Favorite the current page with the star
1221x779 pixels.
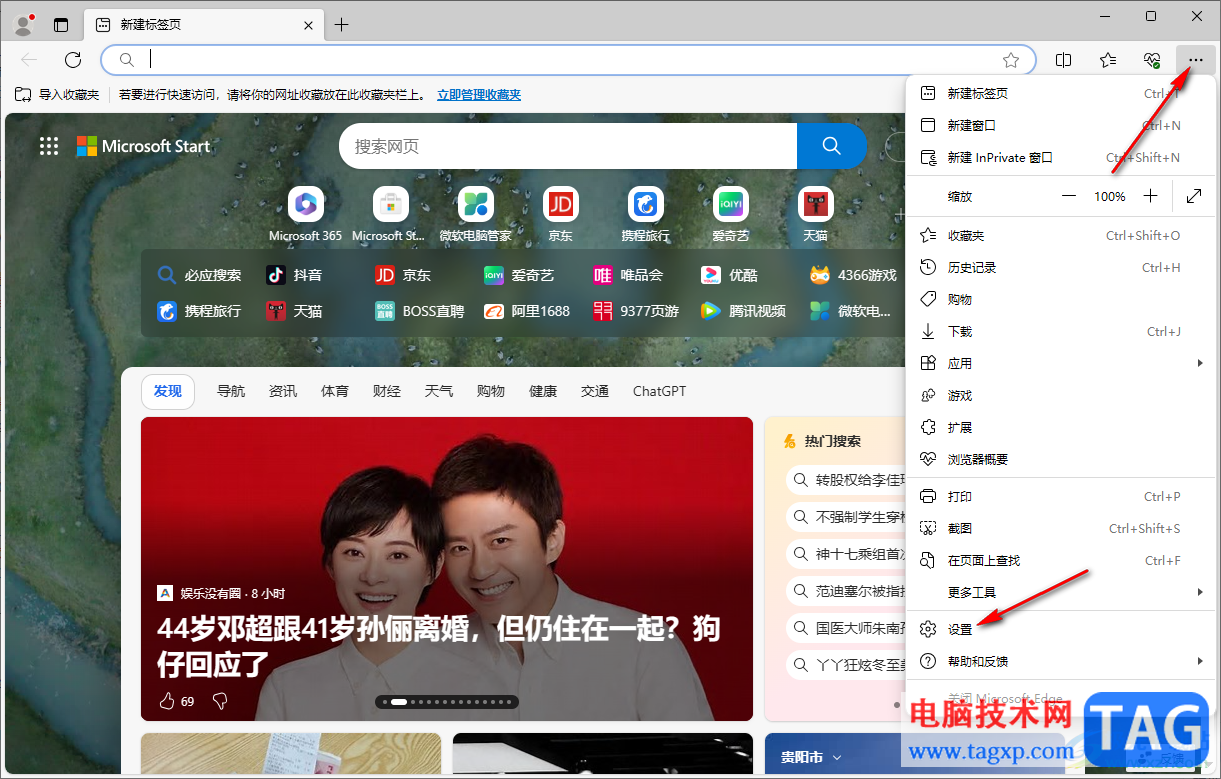point(1011,60)
